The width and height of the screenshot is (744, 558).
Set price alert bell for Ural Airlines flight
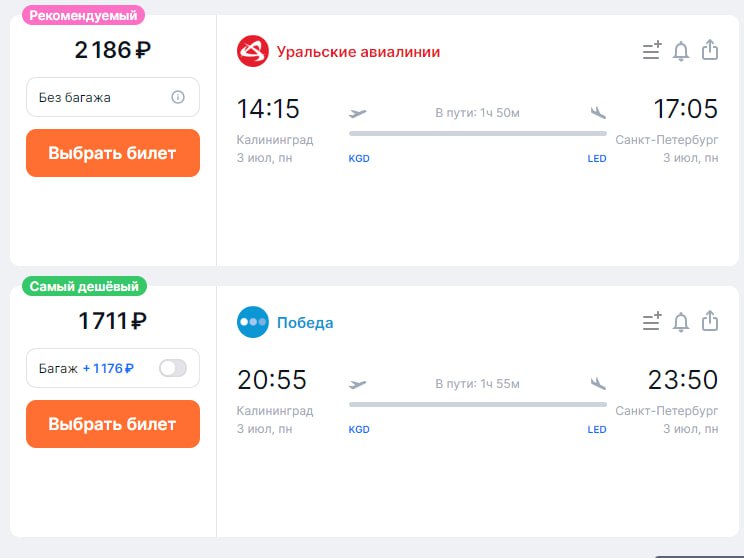(681, 51)
